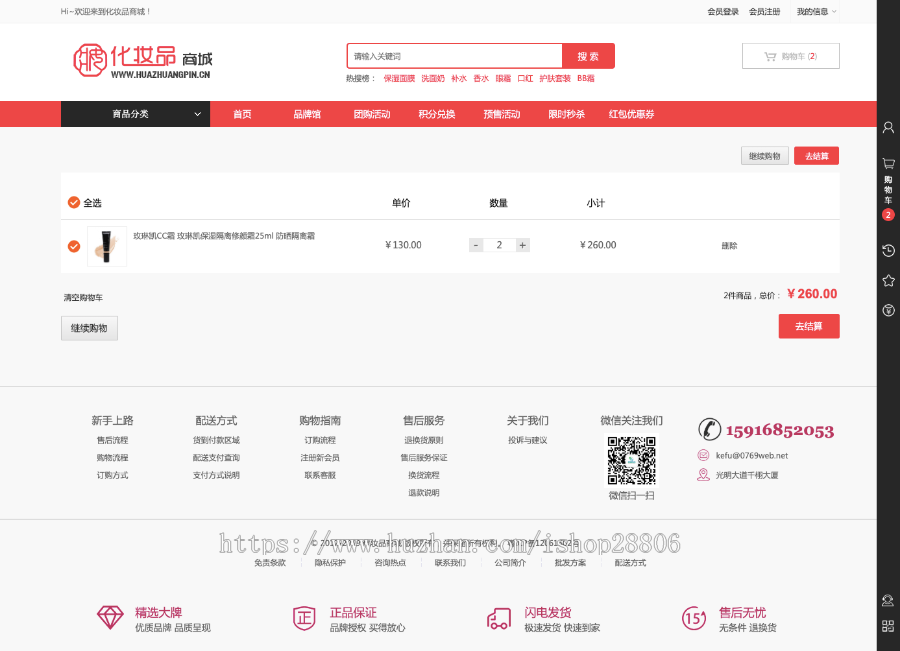The image size is (900, 651).
Task: Open bottom link 批发方案
Action: (x=570, y=563)
